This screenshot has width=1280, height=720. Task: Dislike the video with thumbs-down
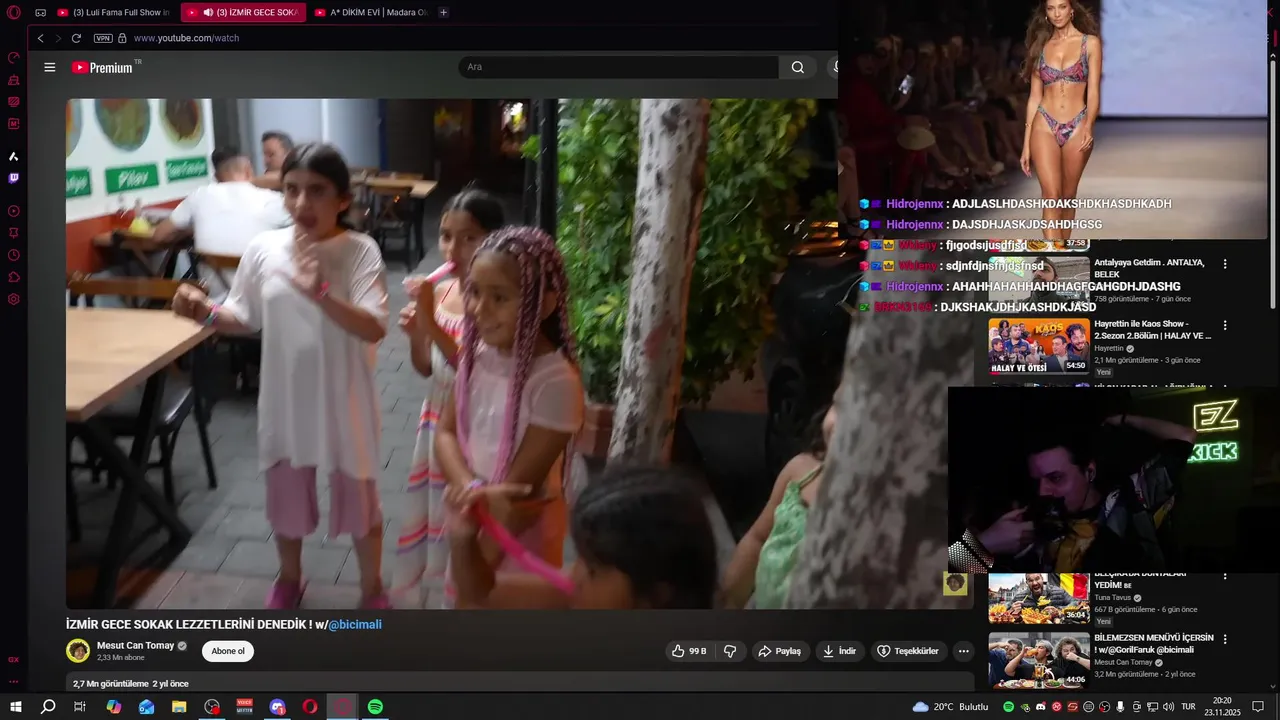[x=730, y=651]
